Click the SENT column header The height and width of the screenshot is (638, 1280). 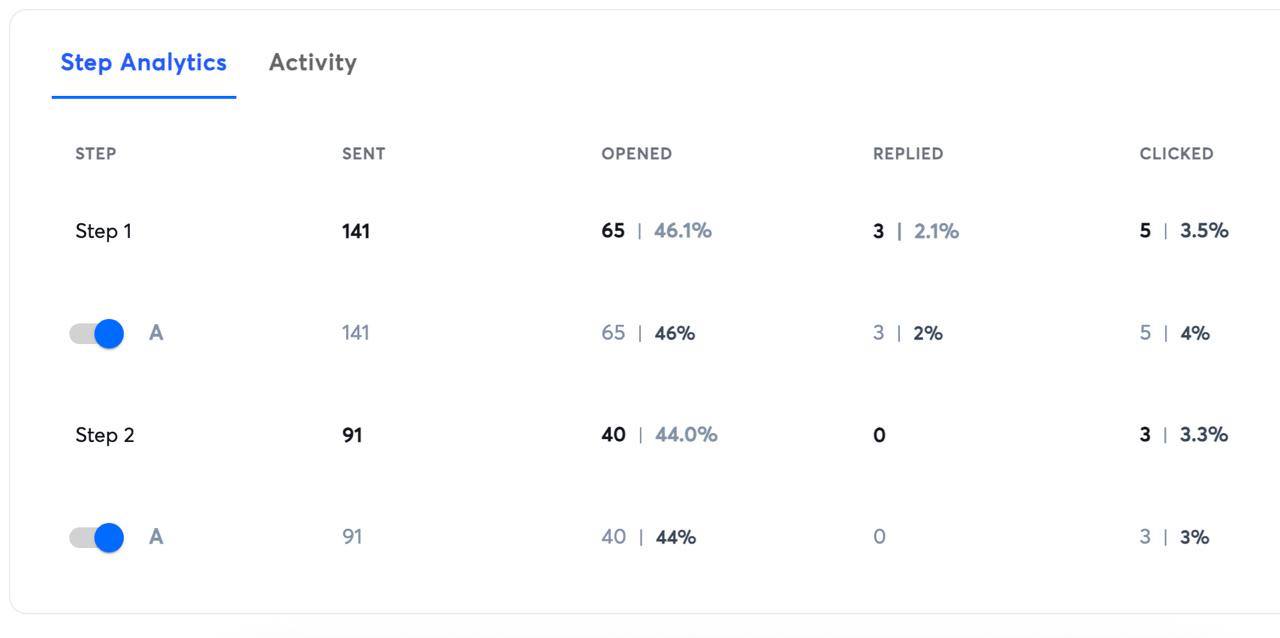pos(363,154)
